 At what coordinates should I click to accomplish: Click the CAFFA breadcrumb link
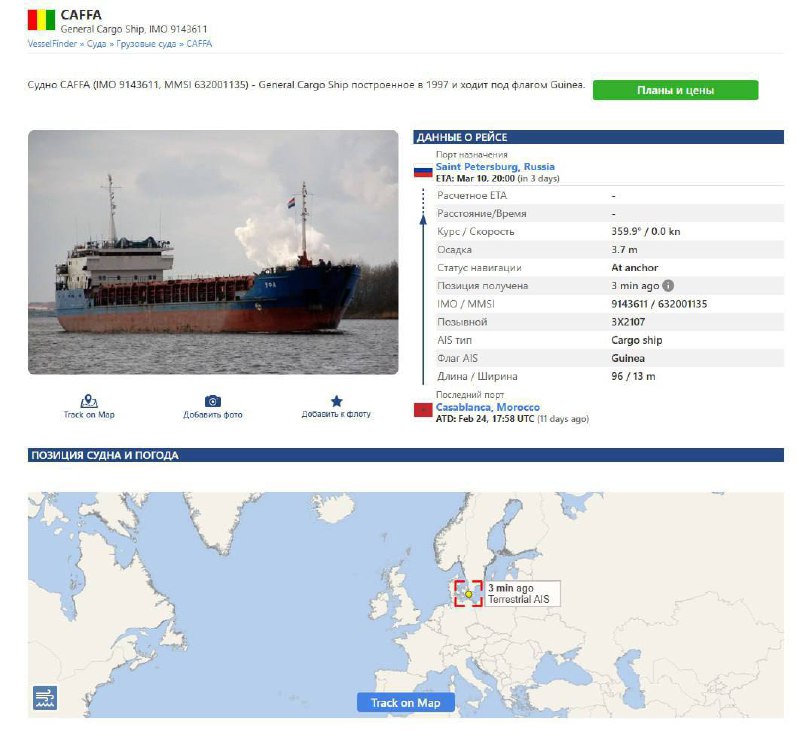click(x=199, y=44)
